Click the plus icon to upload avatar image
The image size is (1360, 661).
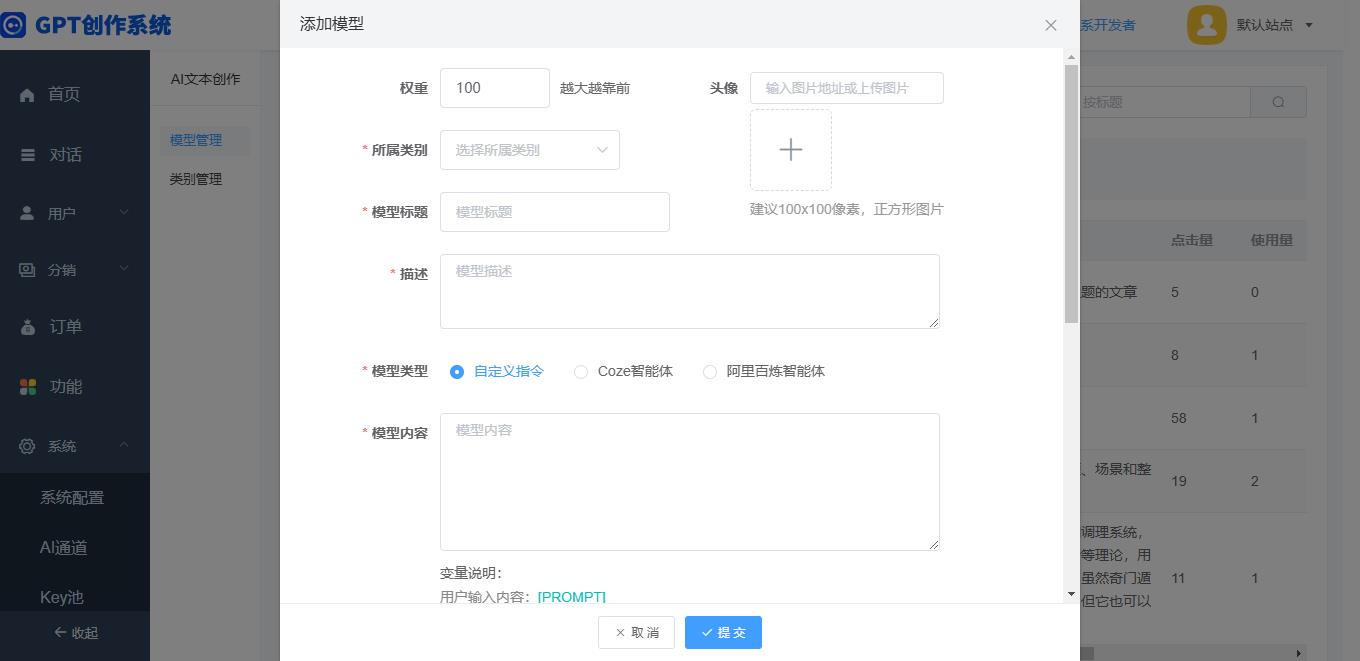click(x=790, y=150)
